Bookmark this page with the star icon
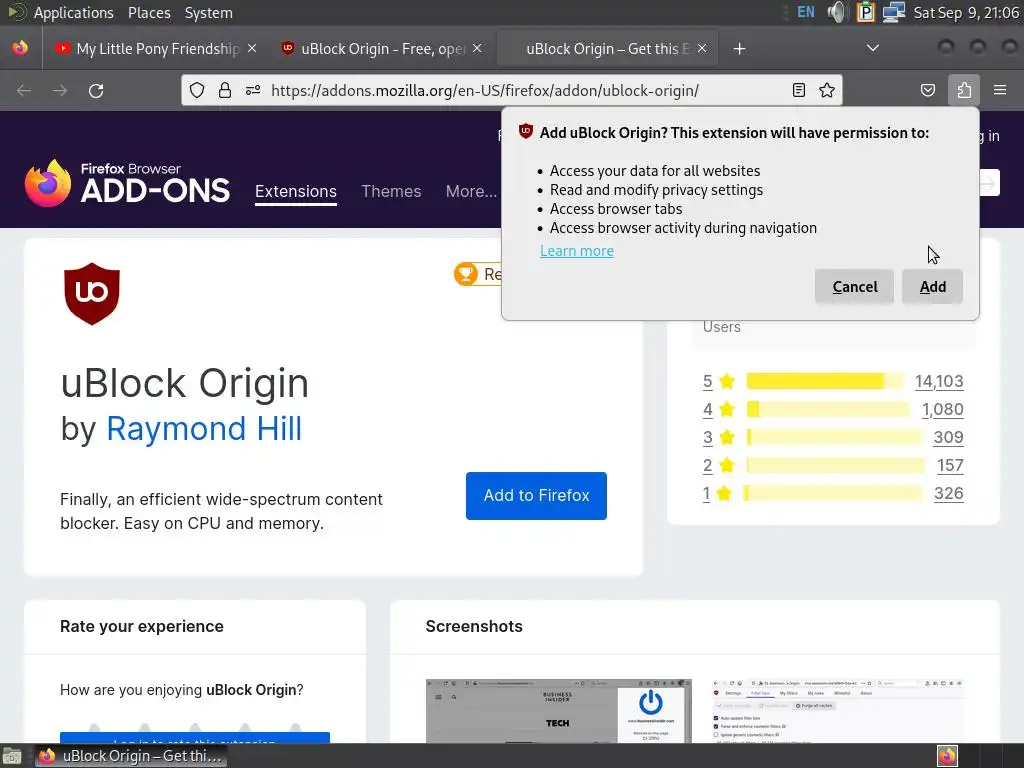Screen dimensions: 1024x768 click(x=827, y=90)
